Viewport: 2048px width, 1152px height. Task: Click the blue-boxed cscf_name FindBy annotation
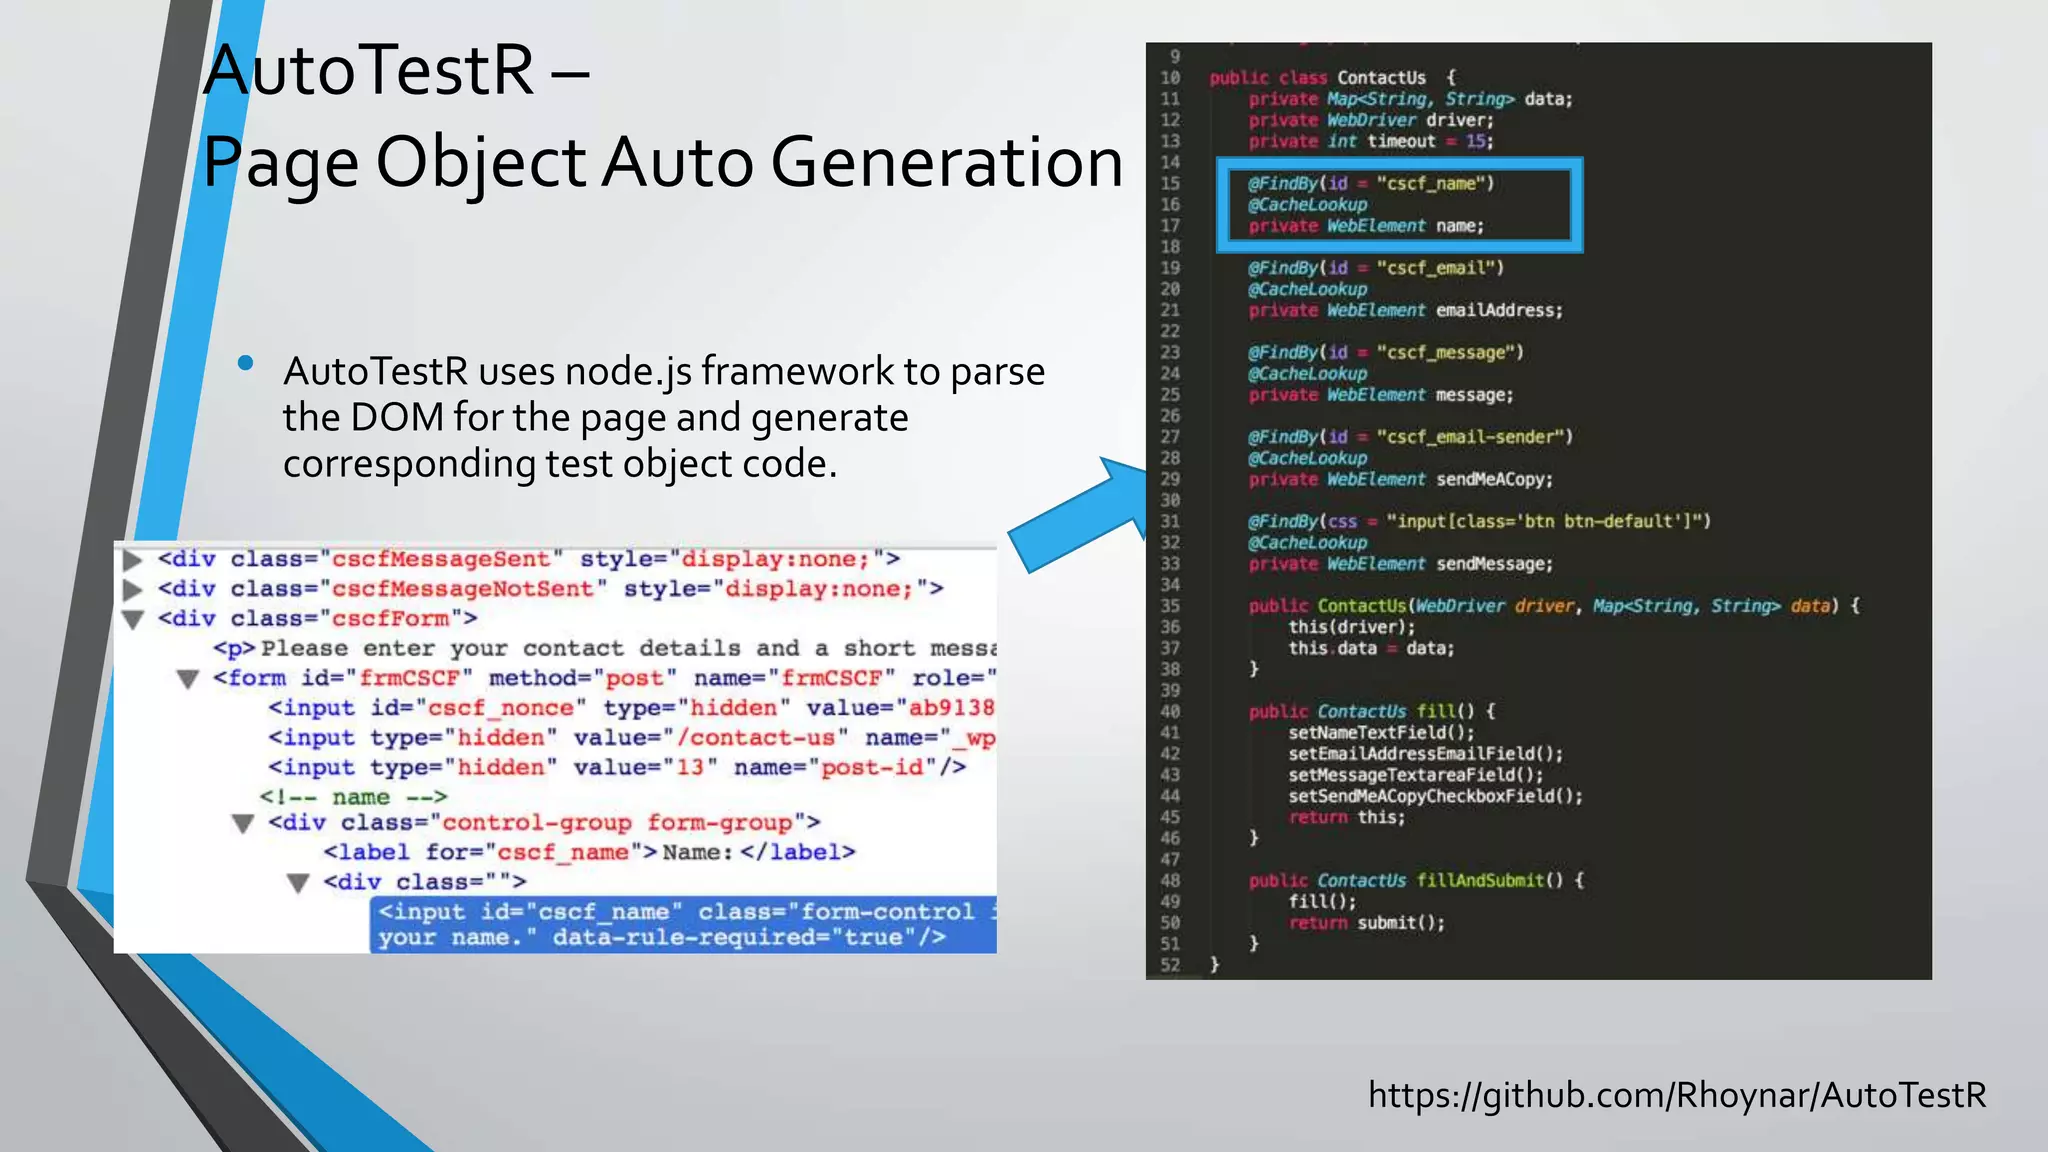1370,184
